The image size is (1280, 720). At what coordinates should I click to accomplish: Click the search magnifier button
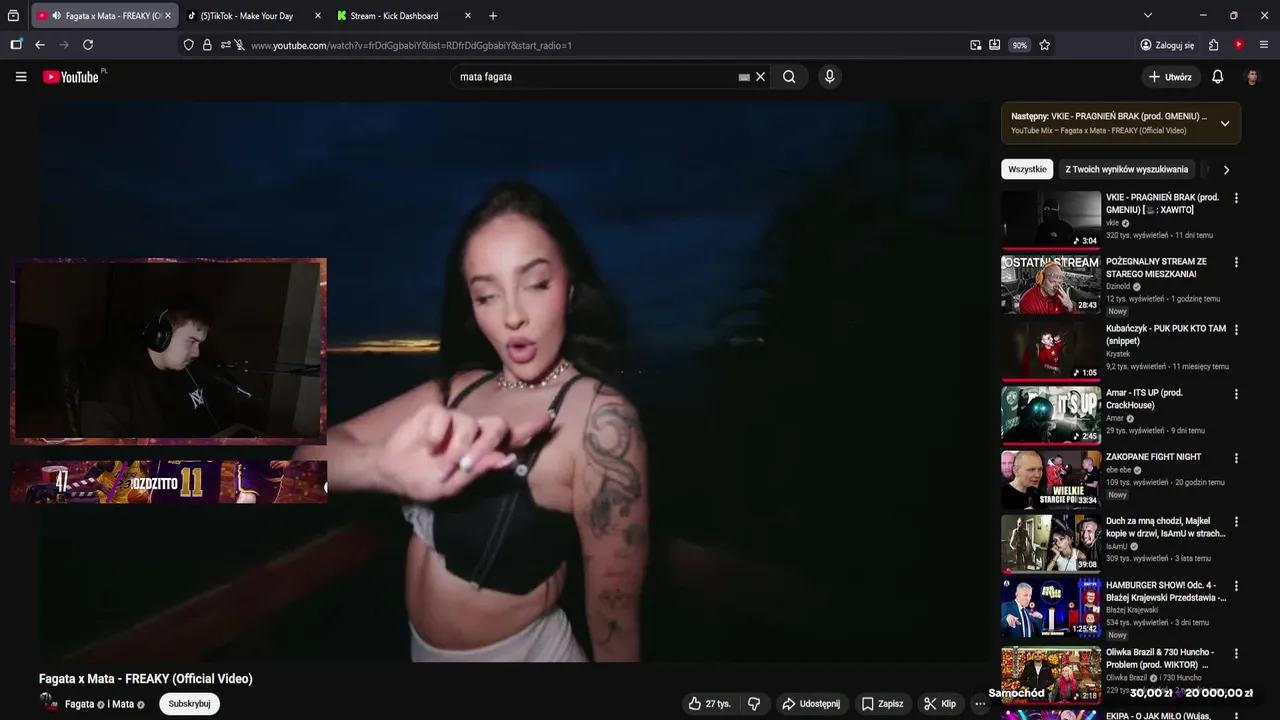pyautogui.click(x=789, y=77)
